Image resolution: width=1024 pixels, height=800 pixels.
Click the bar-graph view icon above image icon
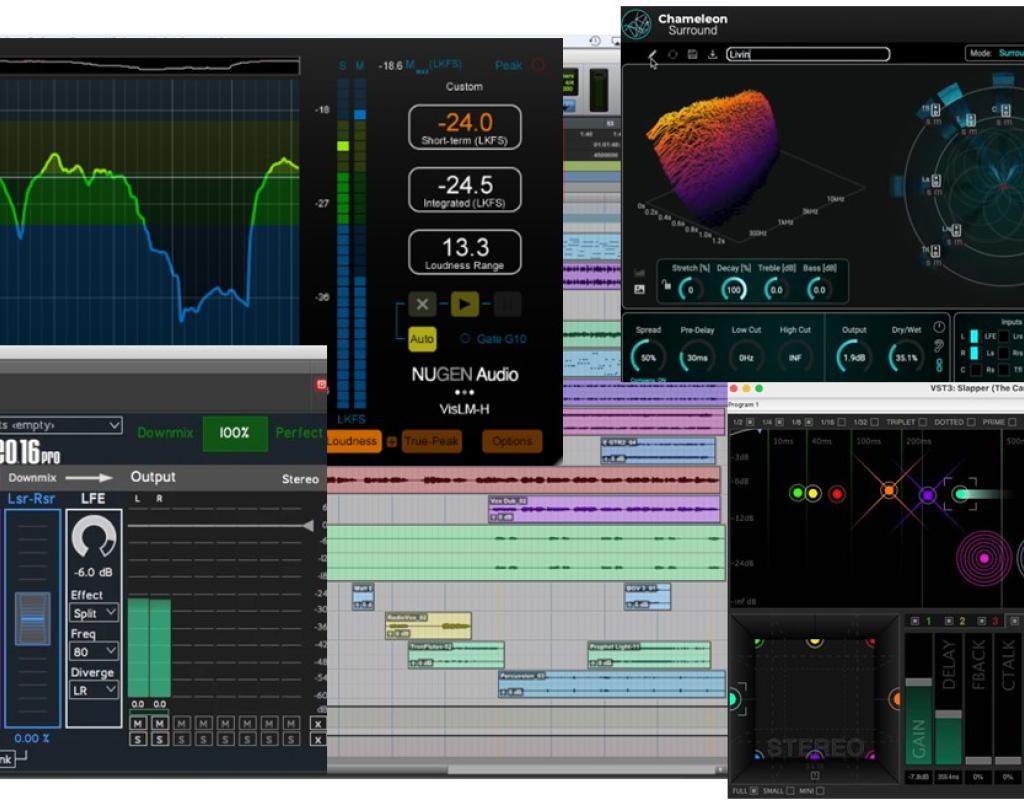click(x=639, y=274)
